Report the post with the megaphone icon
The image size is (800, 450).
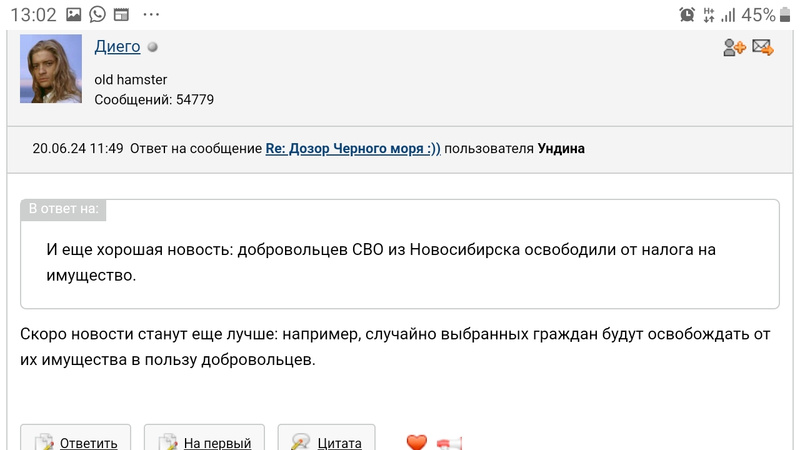(449, 442)
